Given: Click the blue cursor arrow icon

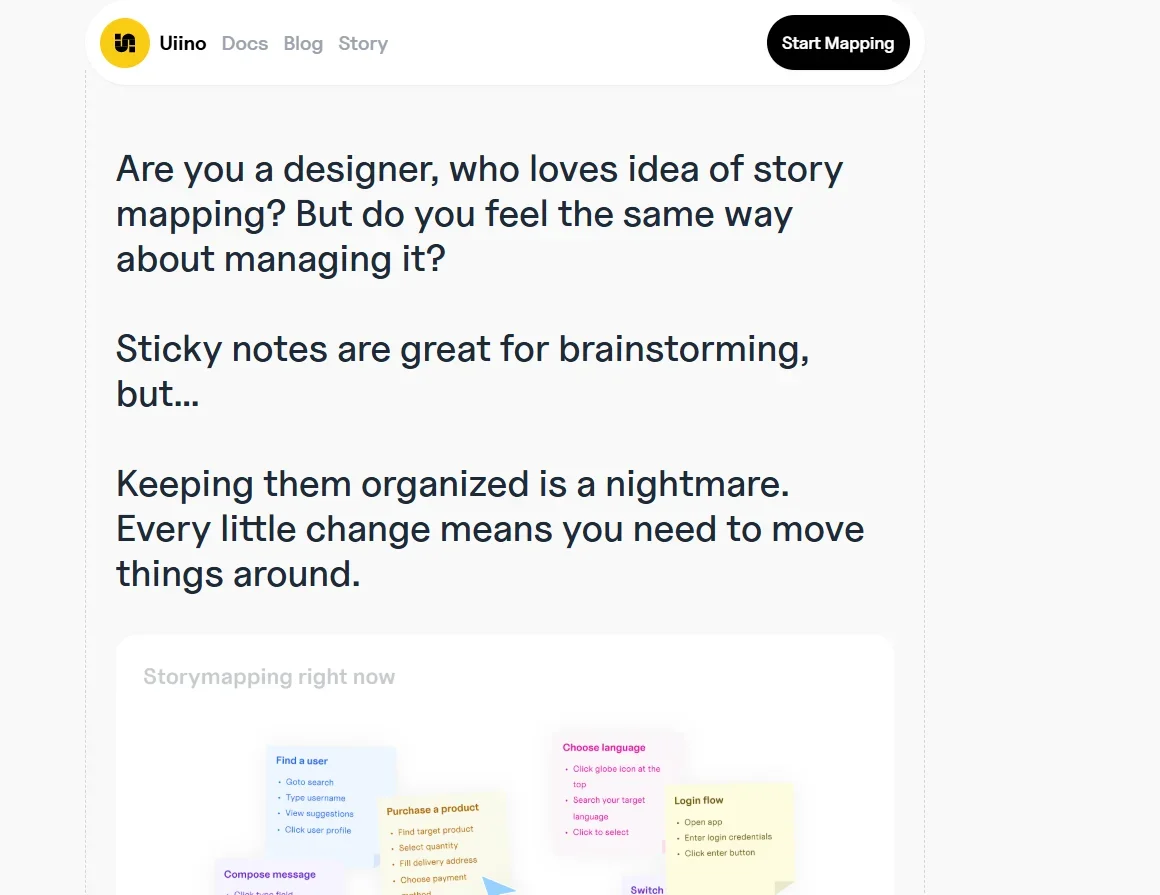Looking at the screenshot, I should [x=498, y=885].
